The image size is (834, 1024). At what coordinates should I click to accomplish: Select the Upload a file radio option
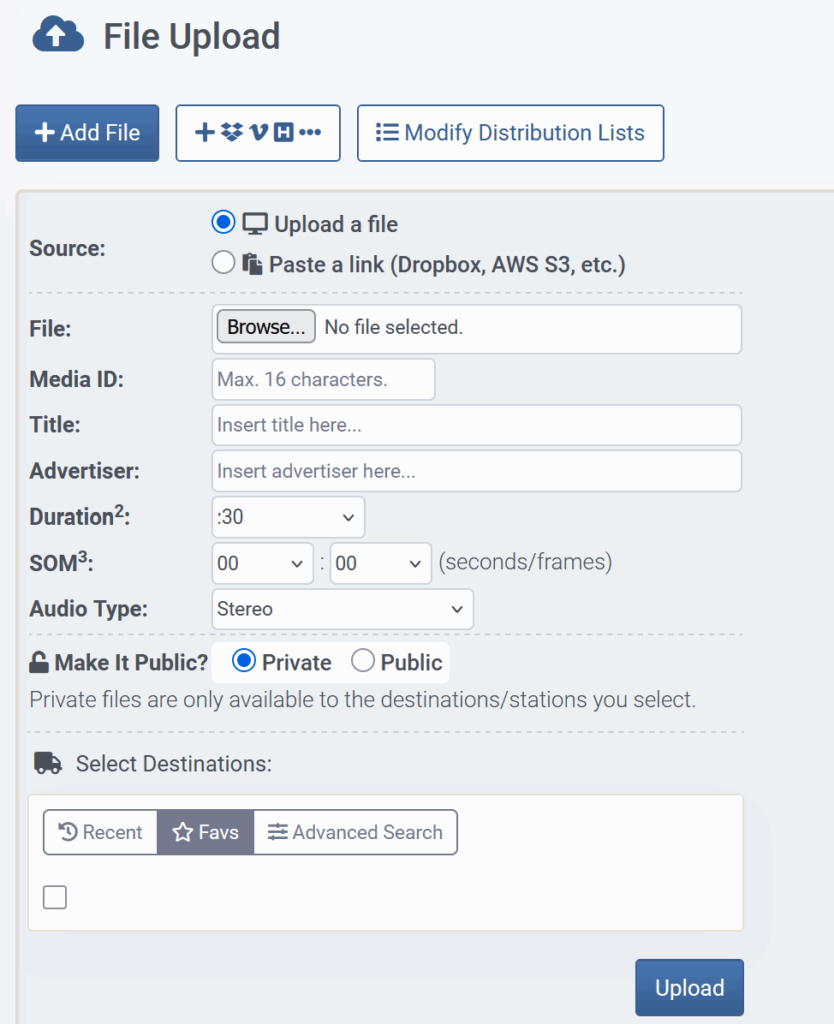[224, 223]
